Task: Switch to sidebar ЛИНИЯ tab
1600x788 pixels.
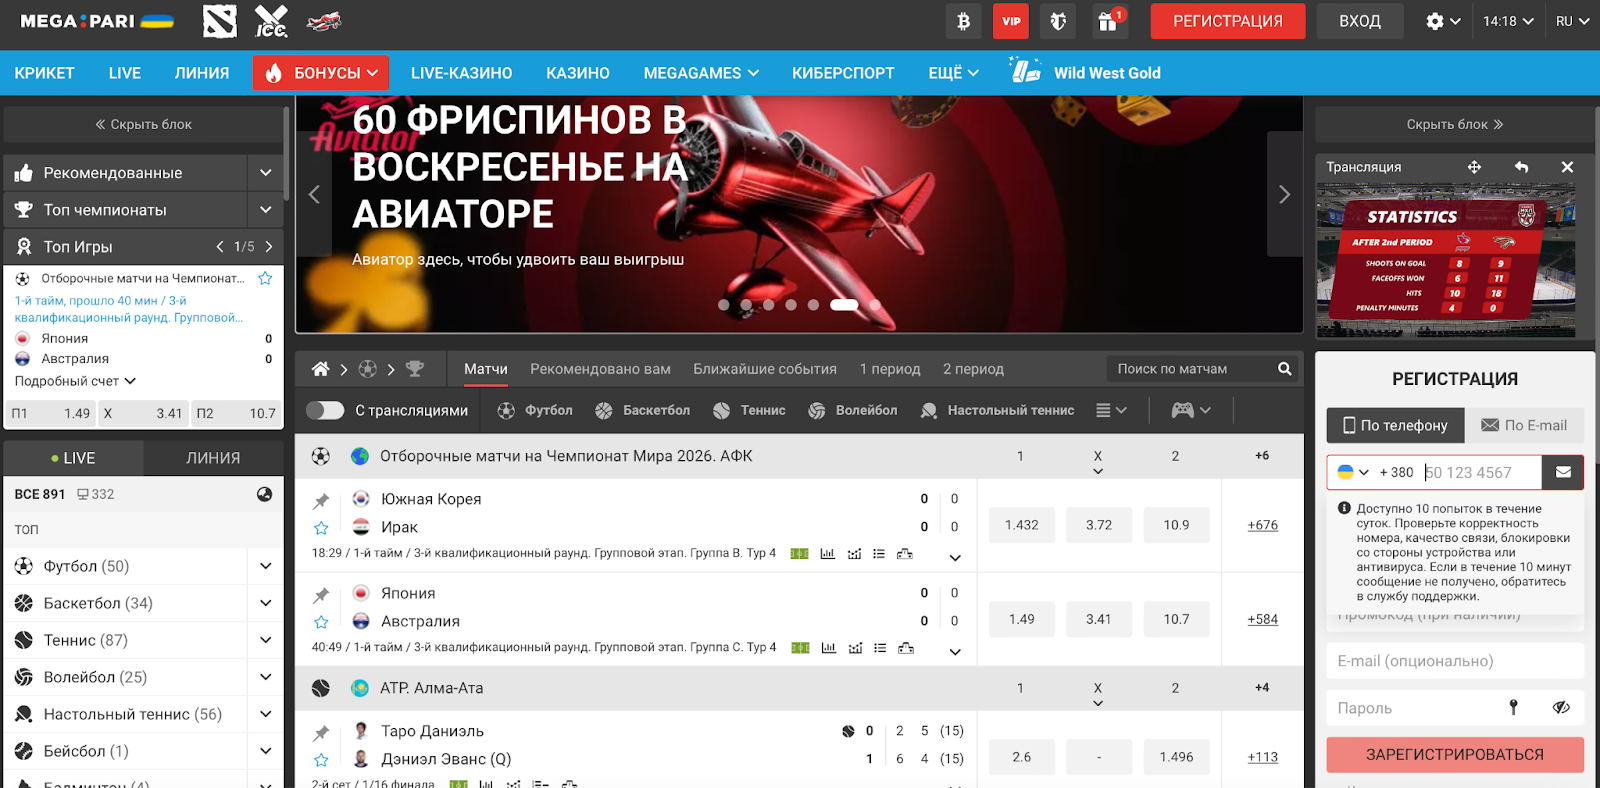Action: point(213,458)
